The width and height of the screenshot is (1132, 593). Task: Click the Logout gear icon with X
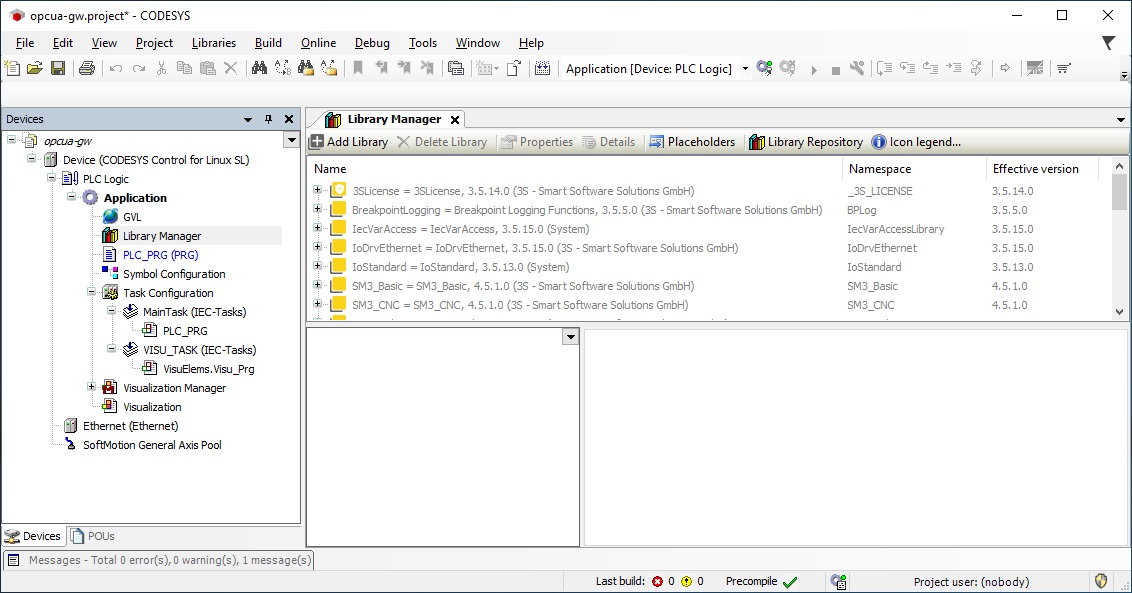788,69
